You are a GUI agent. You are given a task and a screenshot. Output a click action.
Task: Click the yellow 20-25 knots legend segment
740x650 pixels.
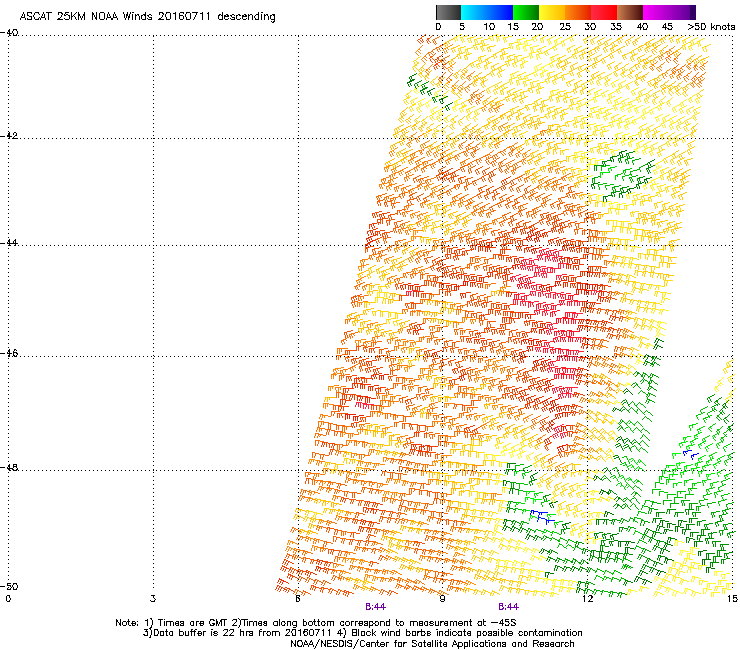click(x=552, y=12)
